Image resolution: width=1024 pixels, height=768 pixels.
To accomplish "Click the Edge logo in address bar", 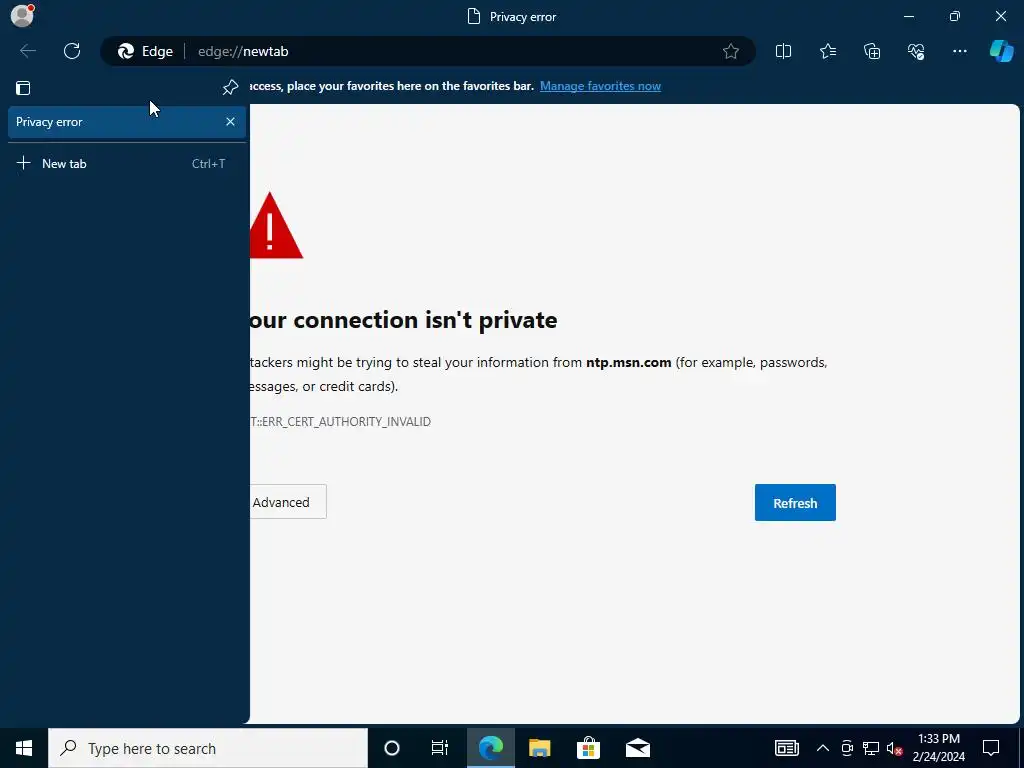I will tap(126, 51).
